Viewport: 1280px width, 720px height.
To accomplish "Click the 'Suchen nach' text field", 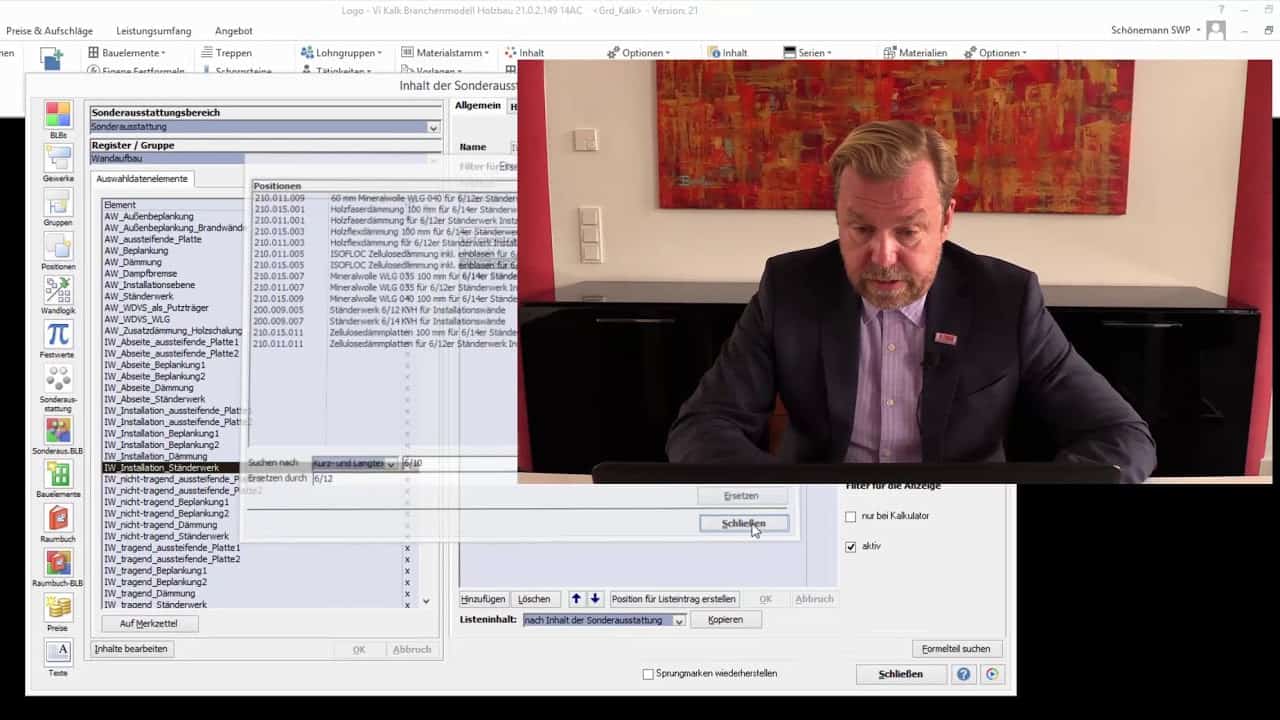I will [x=458, y=464].
